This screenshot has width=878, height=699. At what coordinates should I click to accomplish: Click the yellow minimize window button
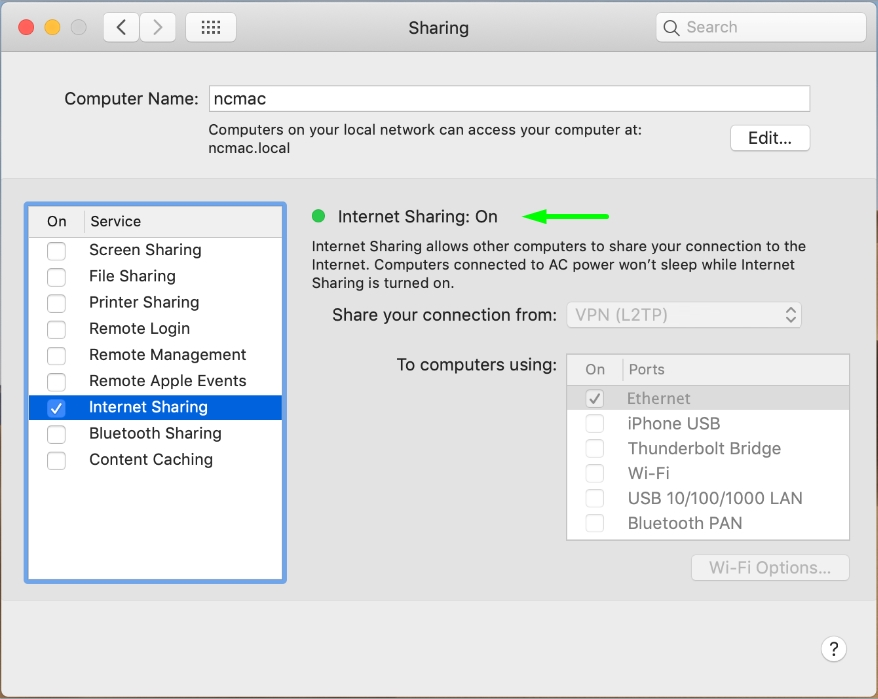(52, 27)
